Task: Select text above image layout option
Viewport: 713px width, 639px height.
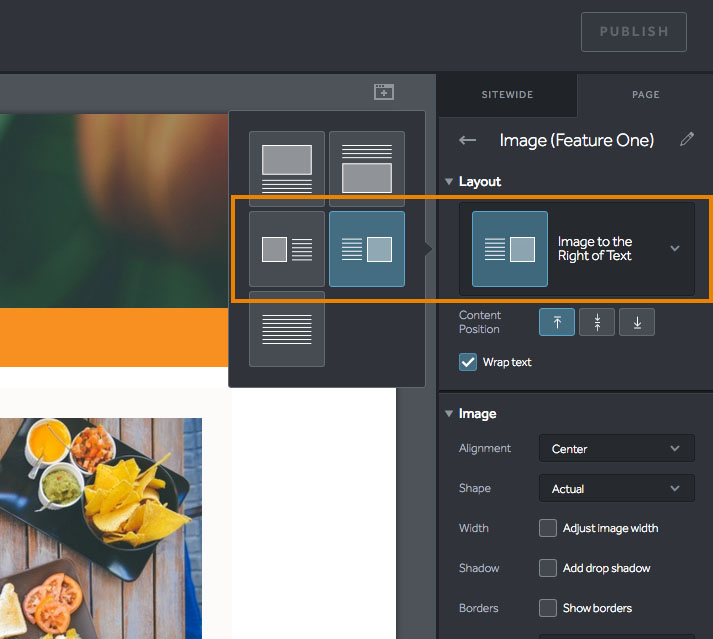Action: pos(367,169)
